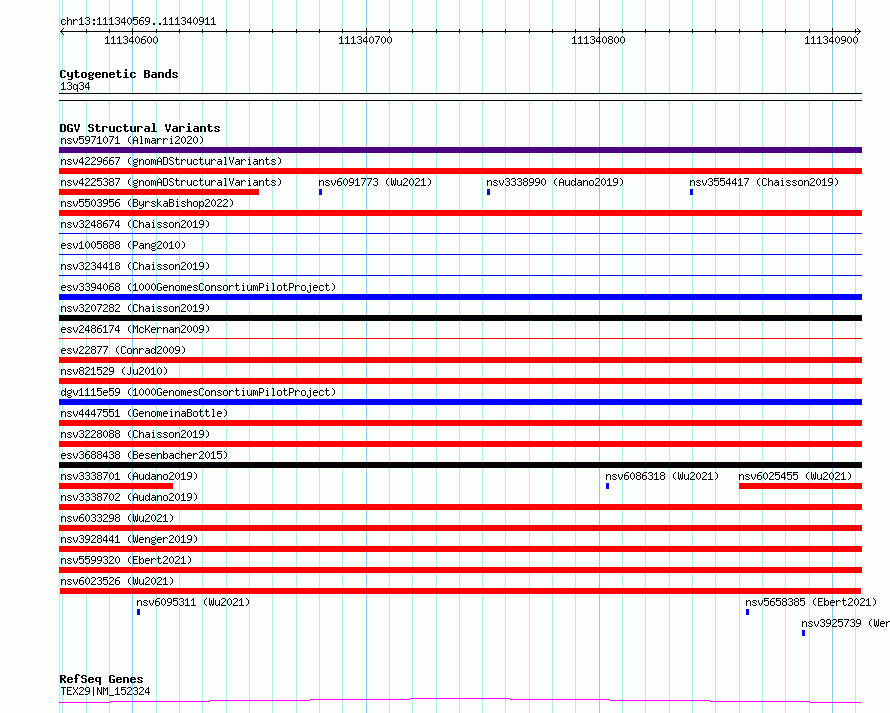This screenshot has width=890, height=713.
Task: Click the RefSeq Genes track title
Action: pyautogui.click(x=101, y=679)
